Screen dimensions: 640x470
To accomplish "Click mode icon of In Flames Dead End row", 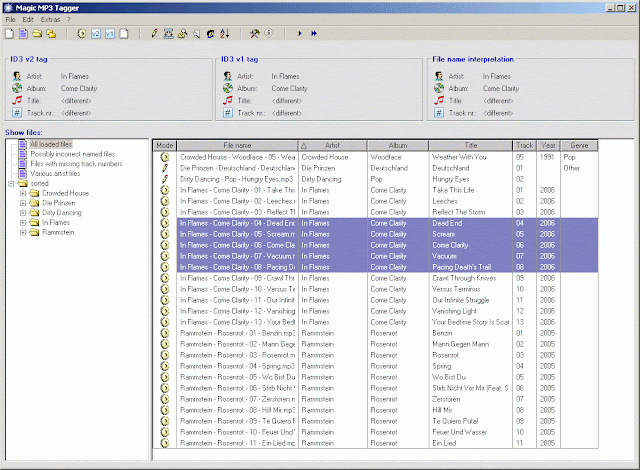I will click(165, 223).
